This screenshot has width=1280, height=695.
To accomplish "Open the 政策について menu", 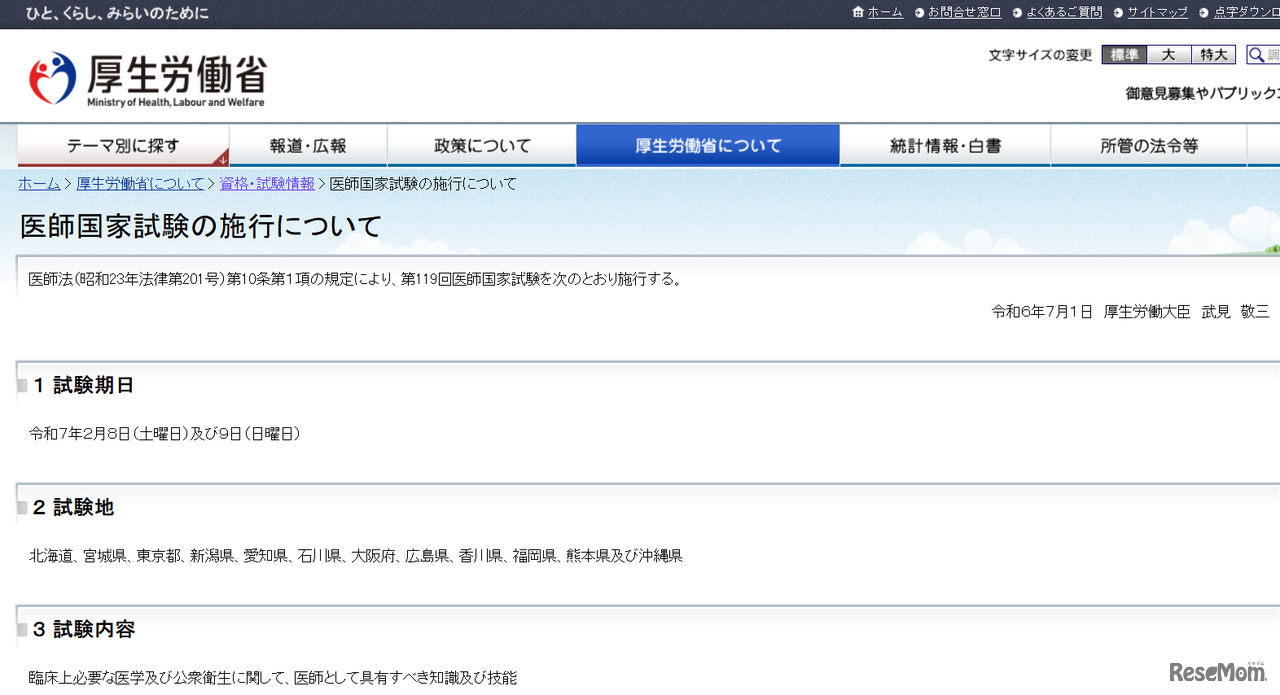I will tap(482, 146).
